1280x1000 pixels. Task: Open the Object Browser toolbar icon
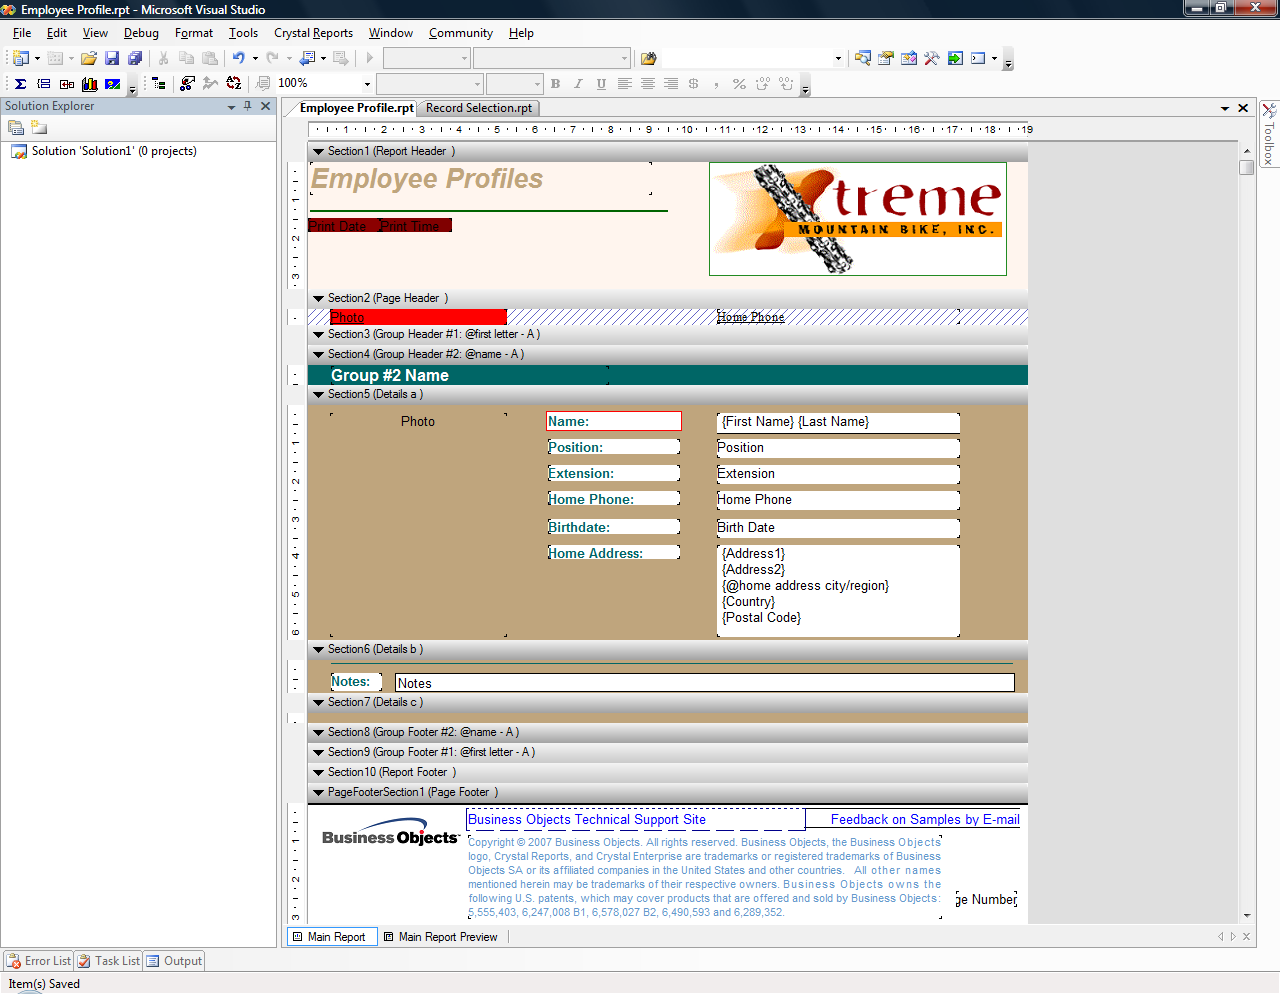click(908, 58)
